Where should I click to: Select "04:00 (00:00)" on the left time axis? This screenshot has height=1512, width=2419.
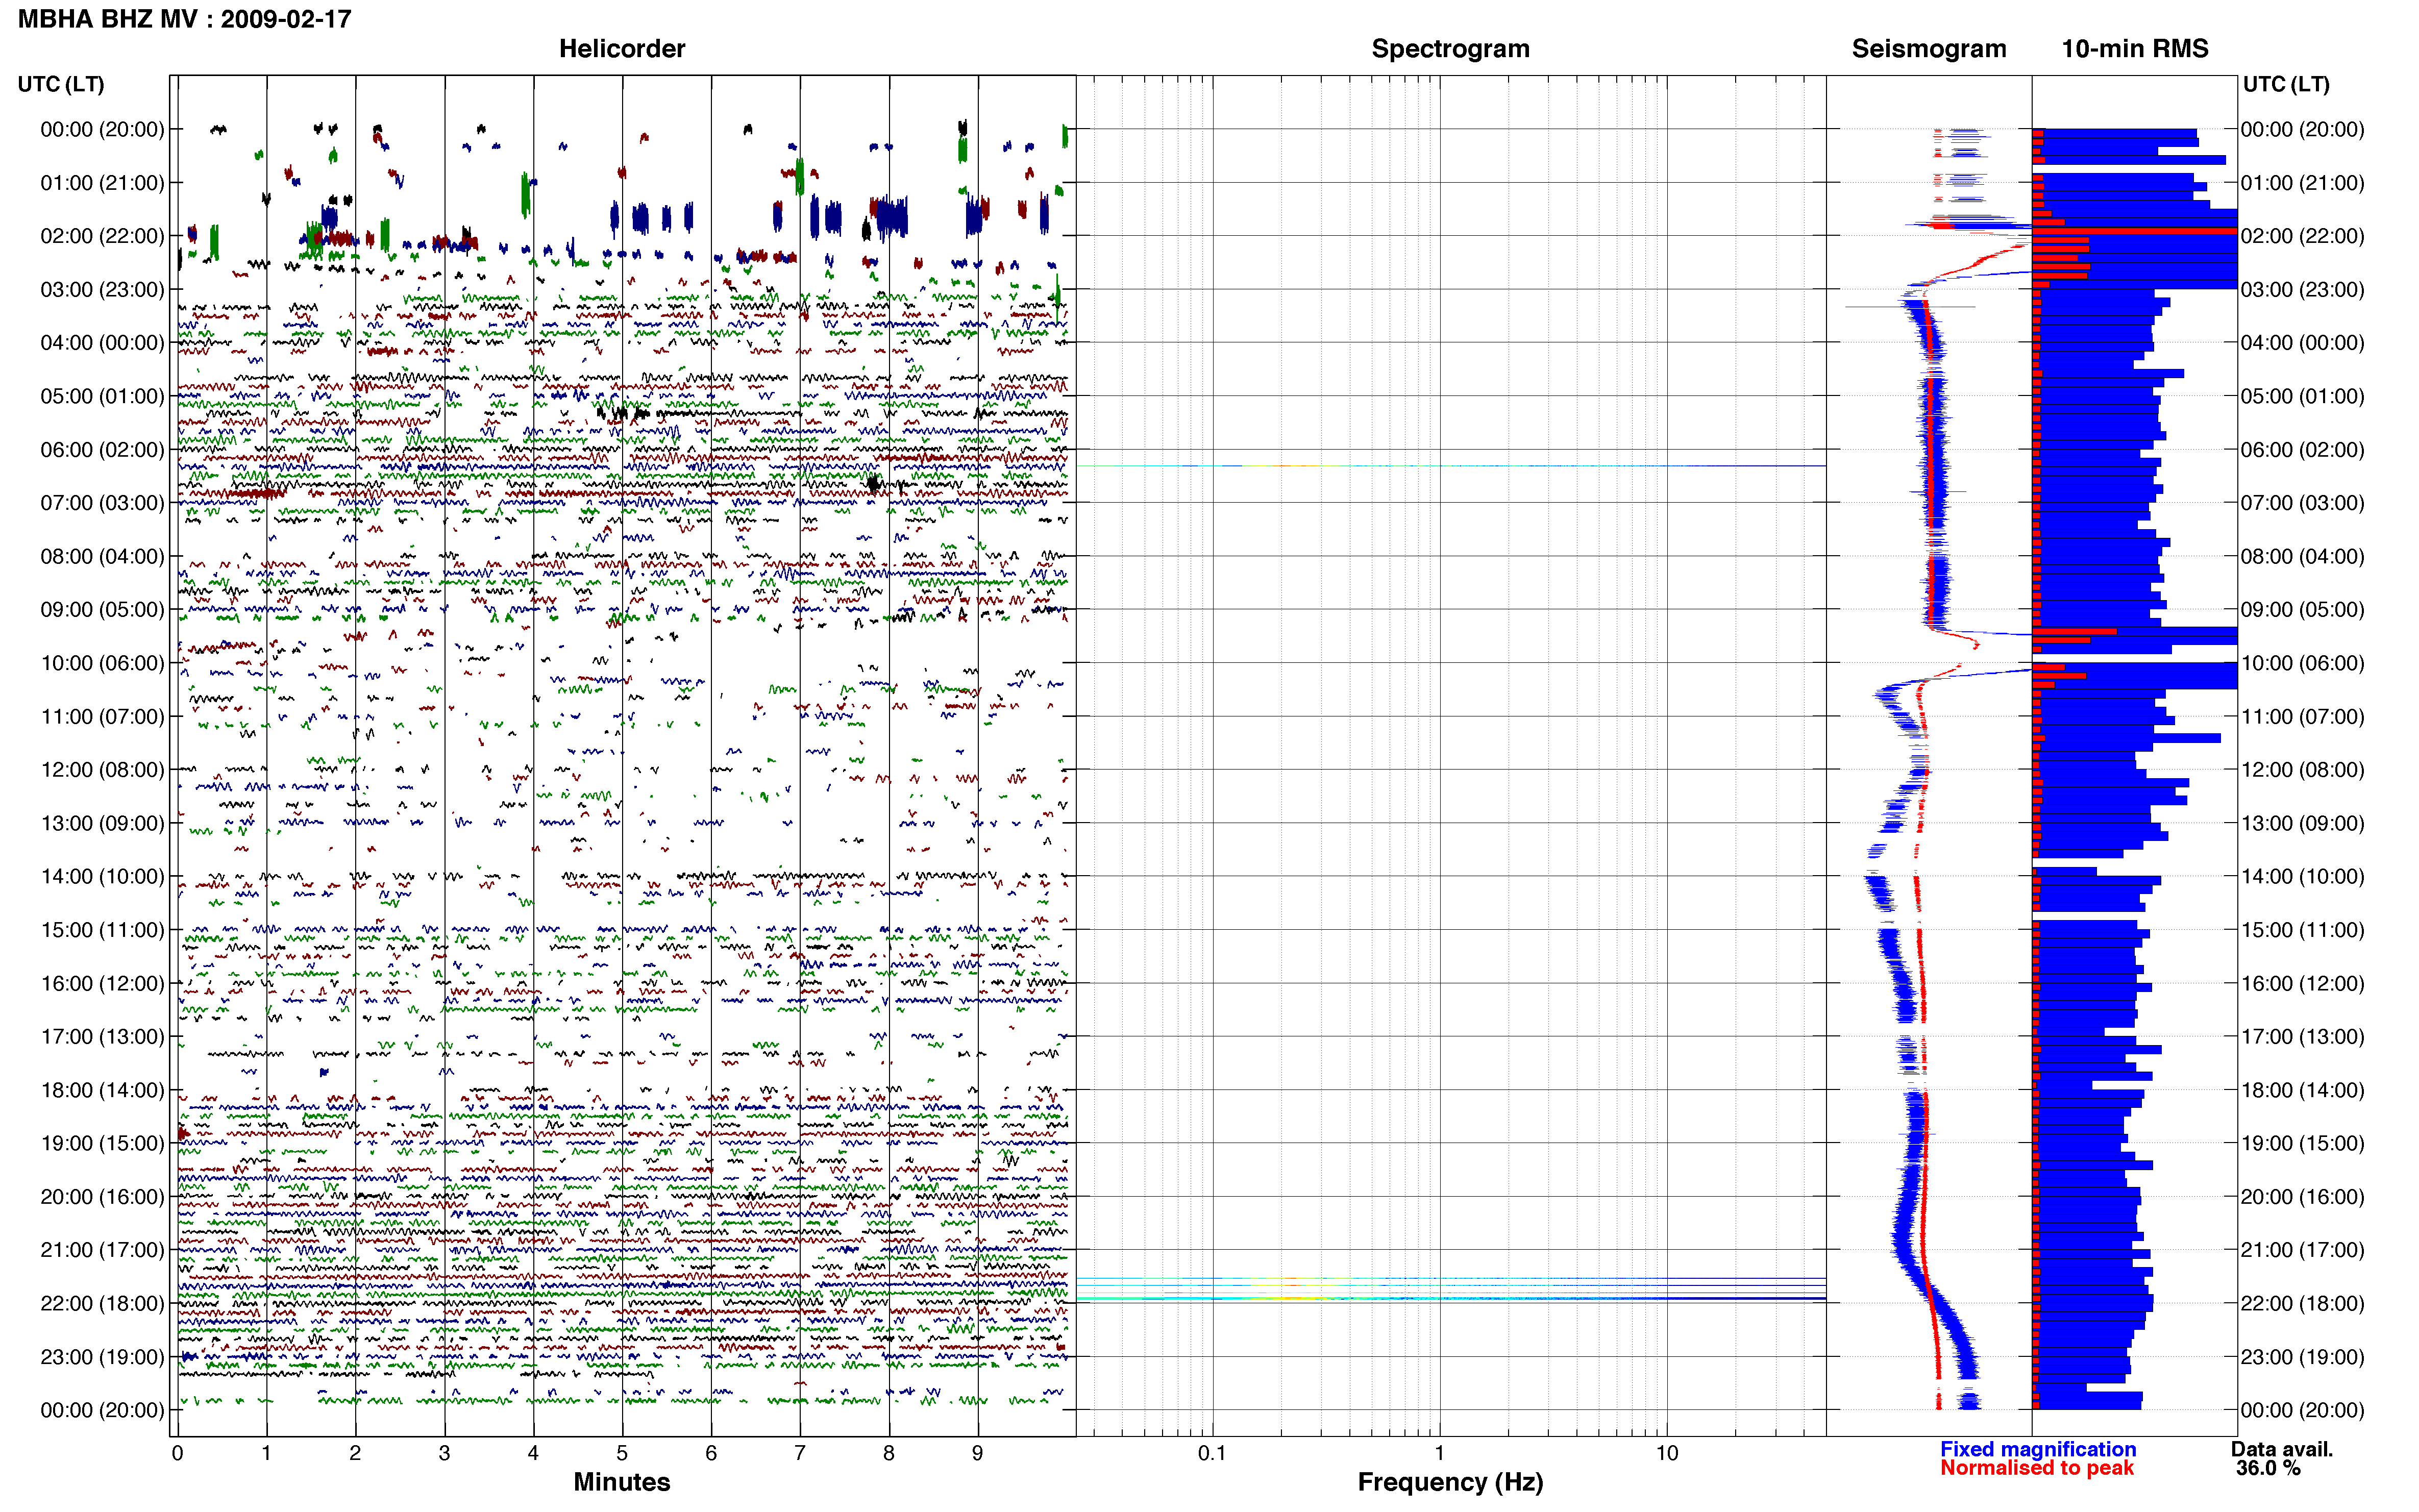click(x=102, y=343)
